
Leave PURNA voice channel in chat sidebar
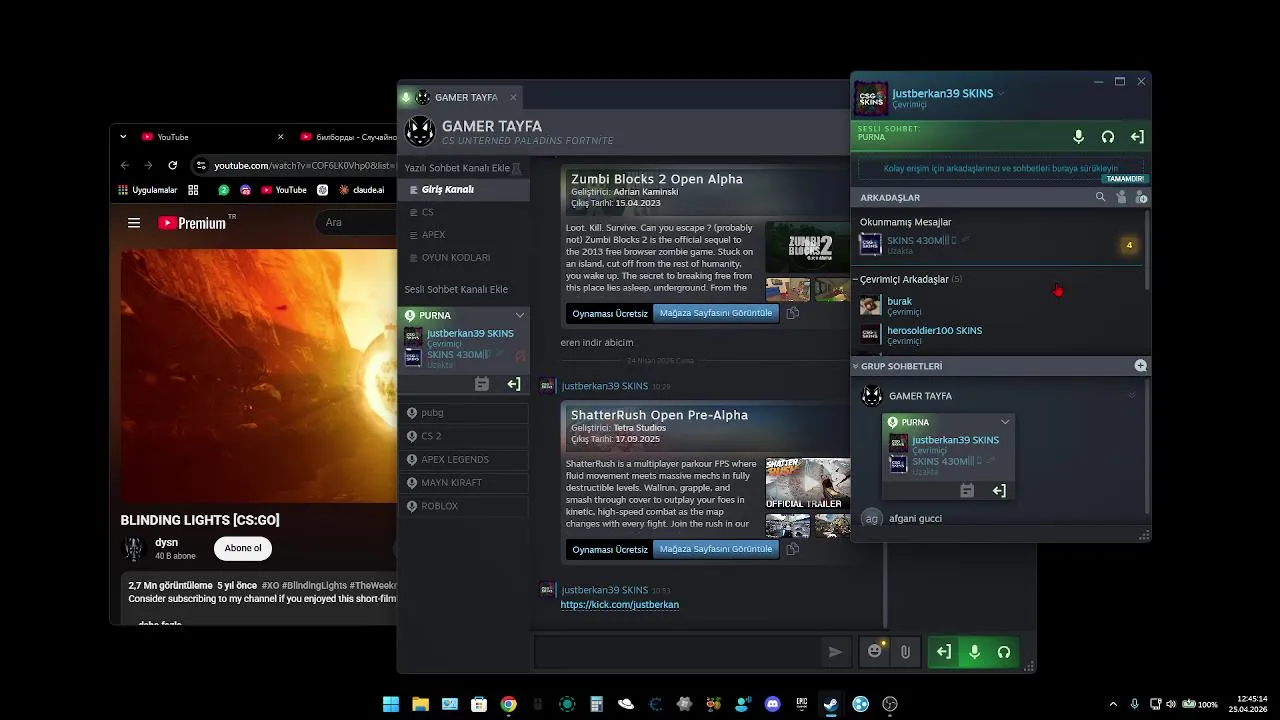coord(513,384)
